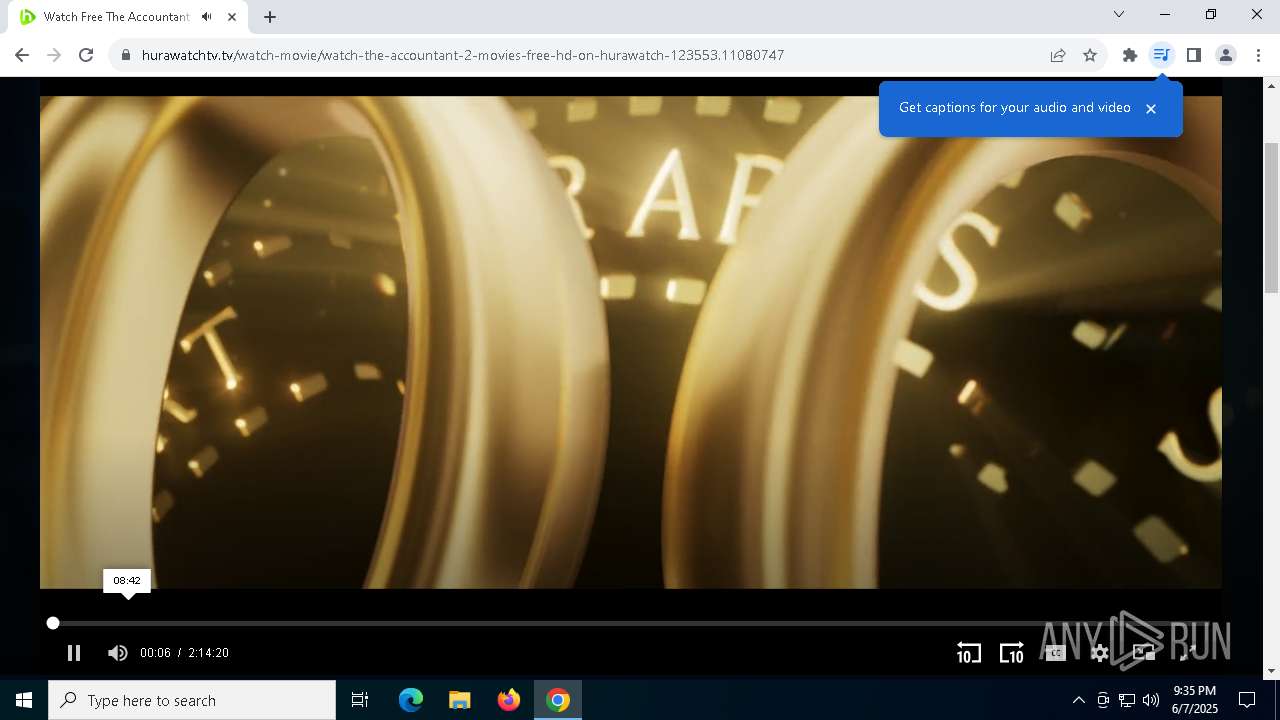The image size is (1280, 720).
Task: Show hidden system tray icons
Action: pyautogui.click(x=1078, y=700)
